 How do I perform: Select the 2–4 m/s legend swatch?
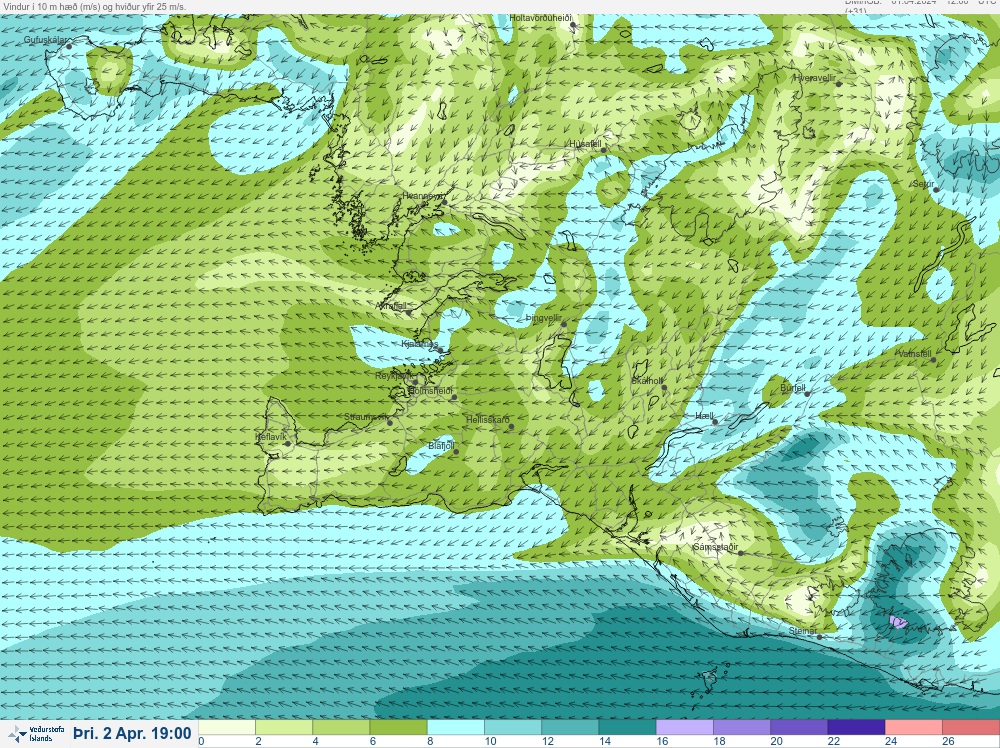(x=284, y=727)
